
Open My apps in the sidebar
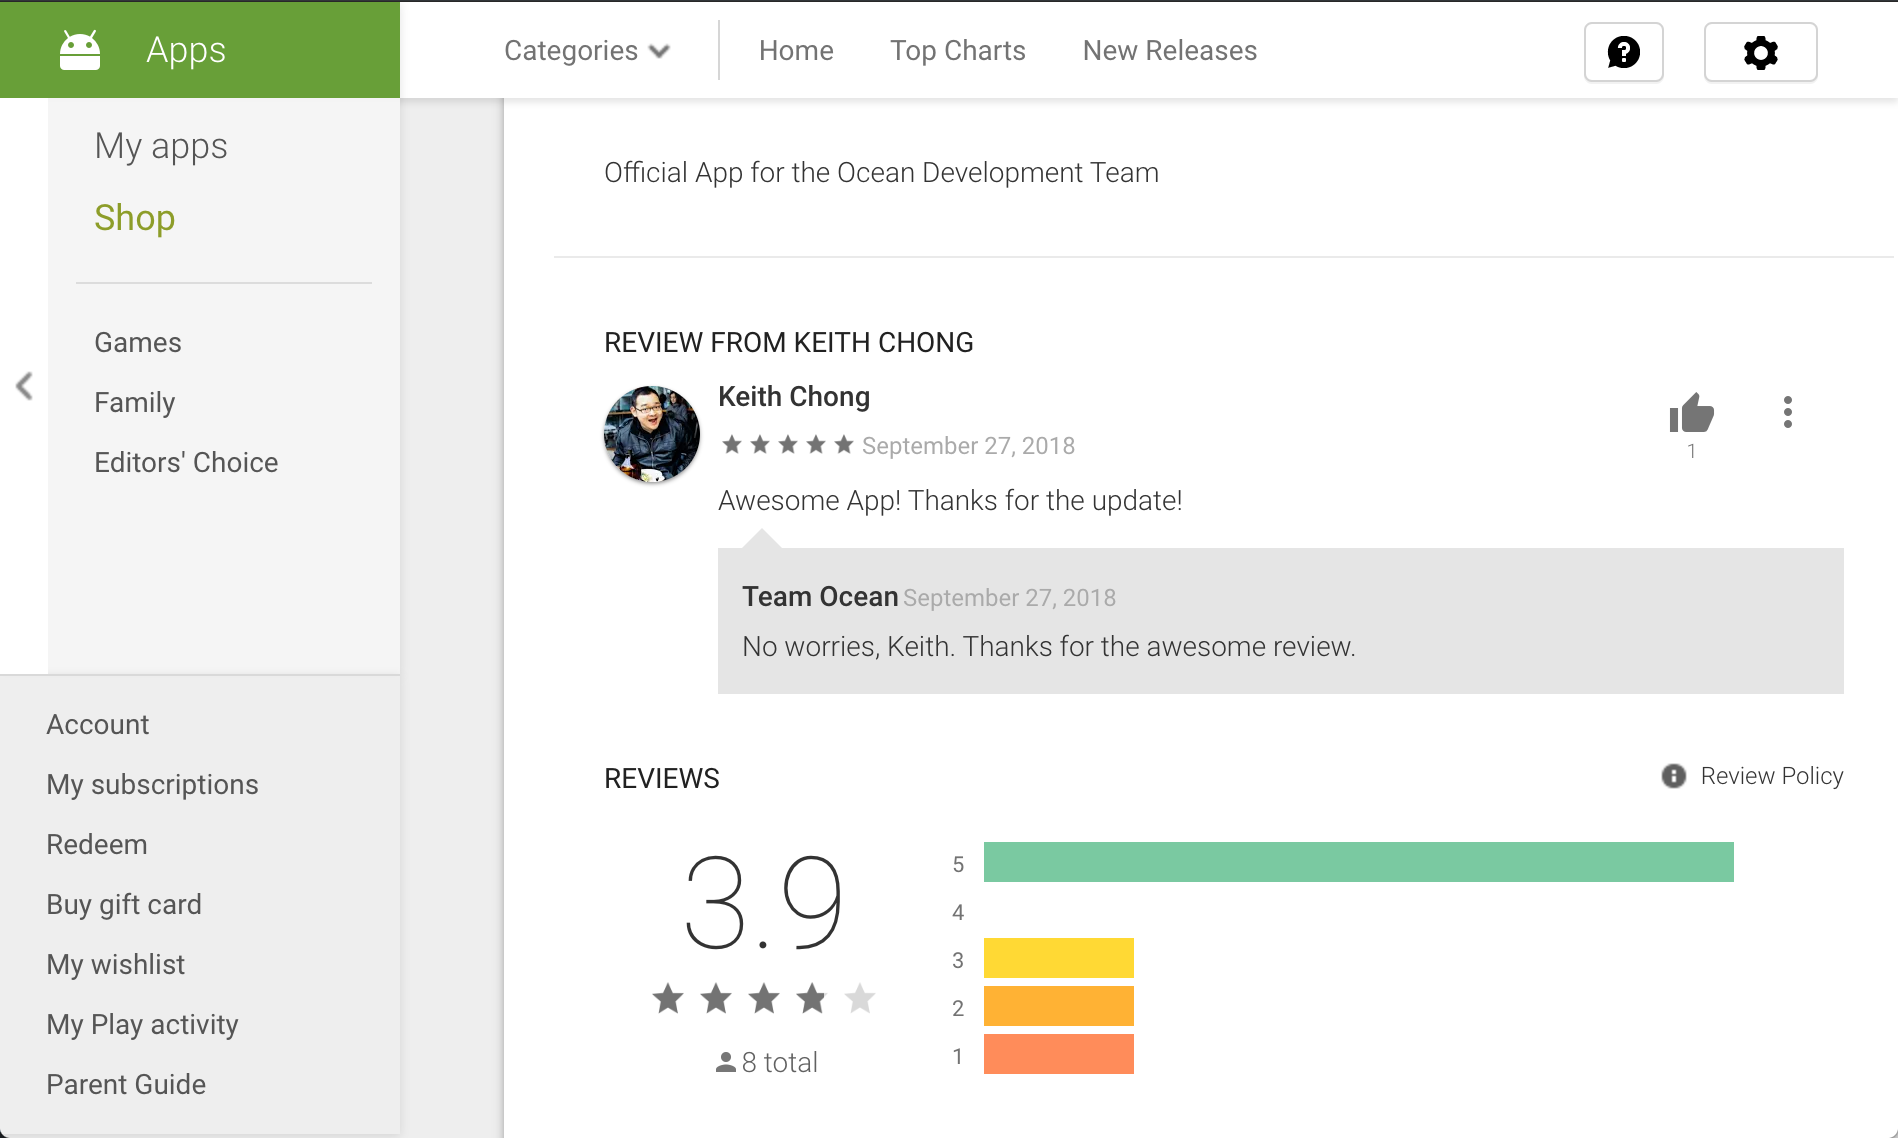tap(161, 146)
